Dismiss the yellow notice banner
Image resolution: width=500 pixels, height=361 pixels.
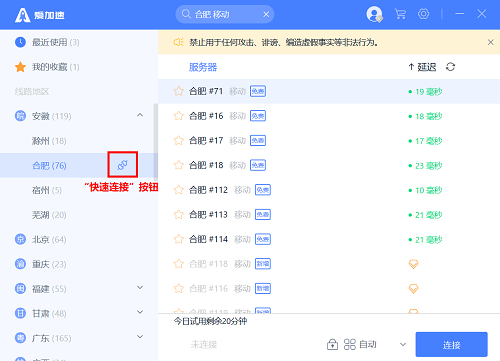click(x=490, y=42)
